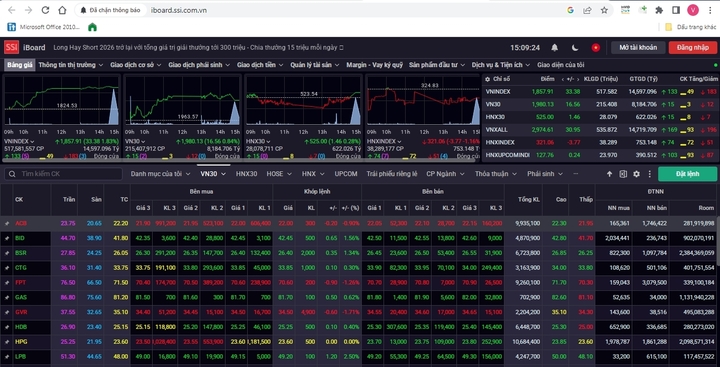Open Dấu trang khác bookmarks folder

(x=691, y=27)
